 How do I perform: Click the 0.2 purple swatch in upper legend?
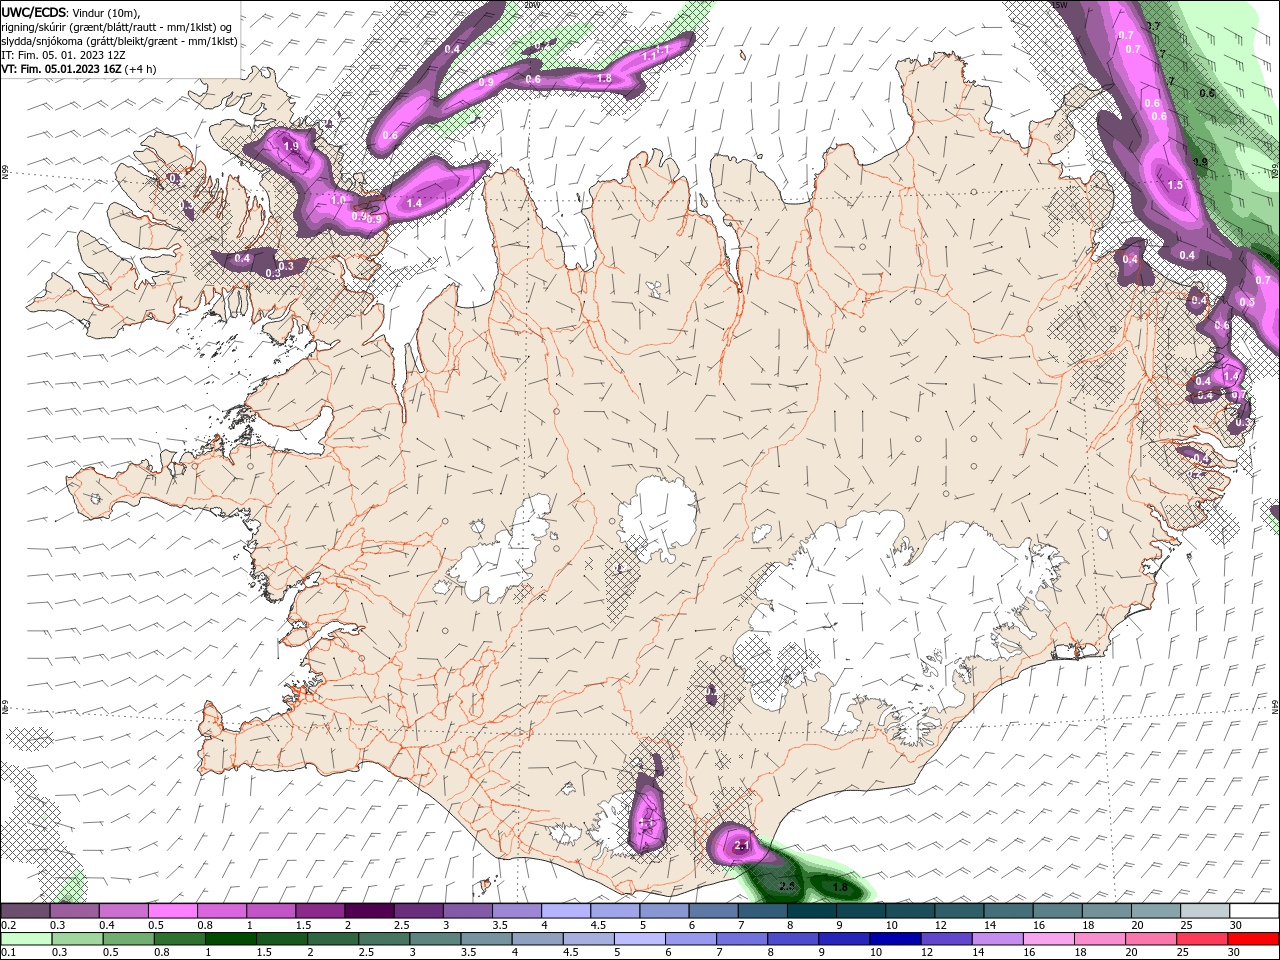coord(26,910)
